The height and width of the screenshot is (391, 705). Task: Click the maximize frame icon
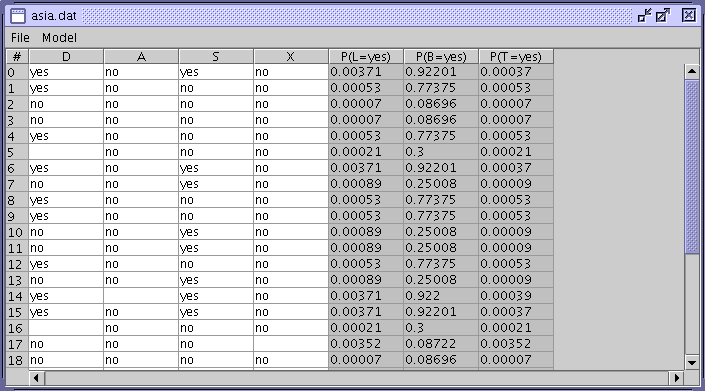pyautogui.click(x=663, y=16)
